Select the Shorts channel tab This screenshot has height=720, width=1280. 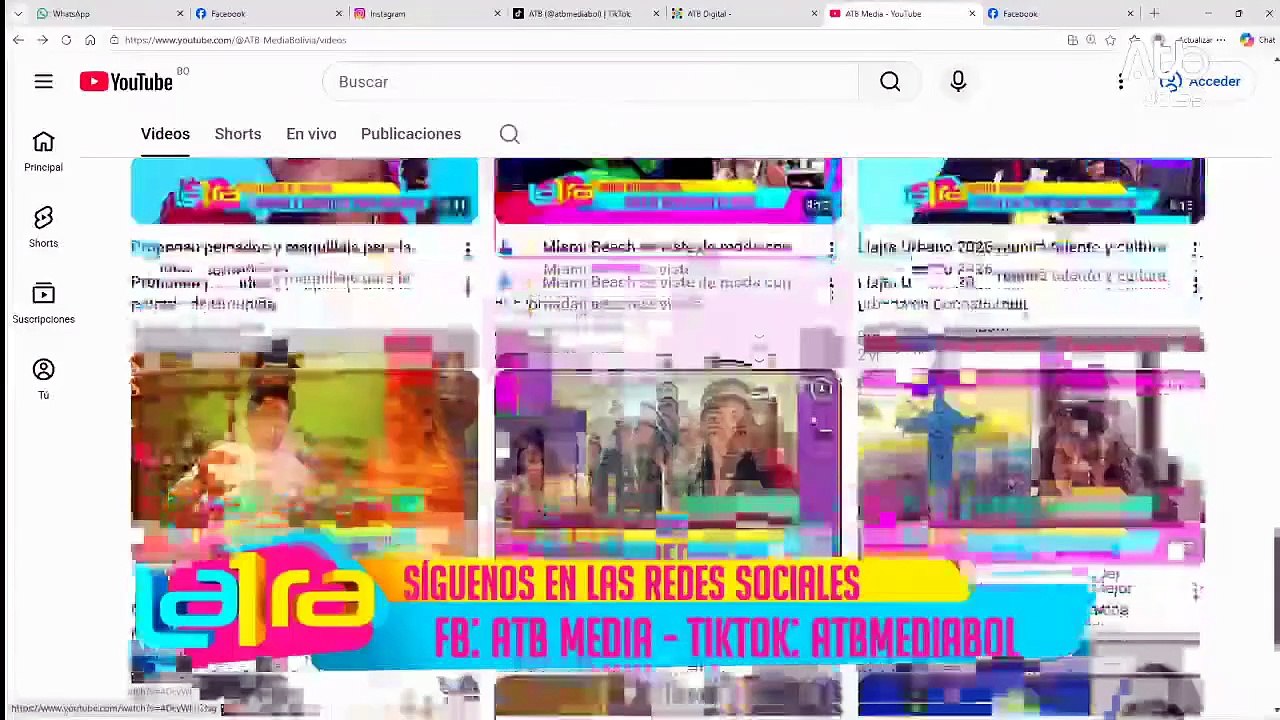[238, 134]
